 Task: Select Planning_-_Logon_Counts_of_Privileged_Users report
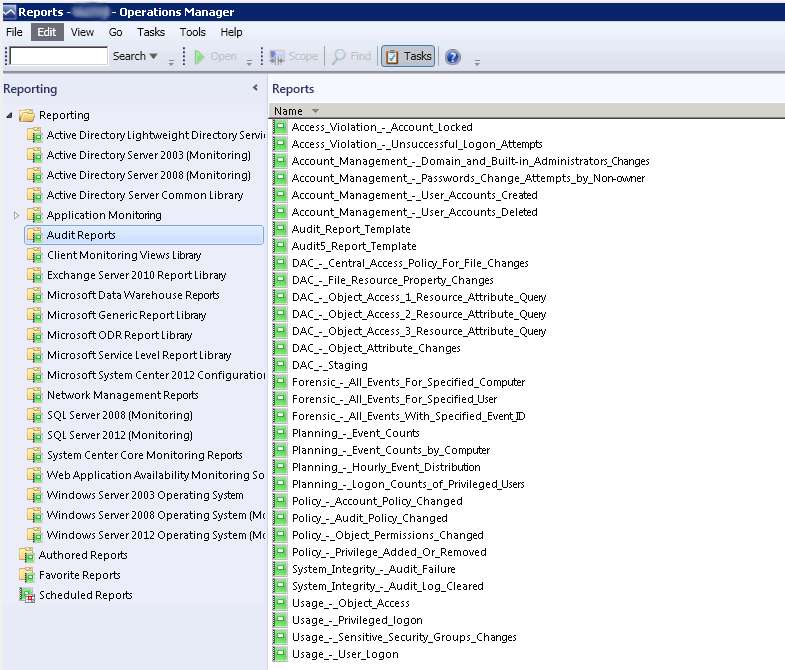tap(408, 485)
